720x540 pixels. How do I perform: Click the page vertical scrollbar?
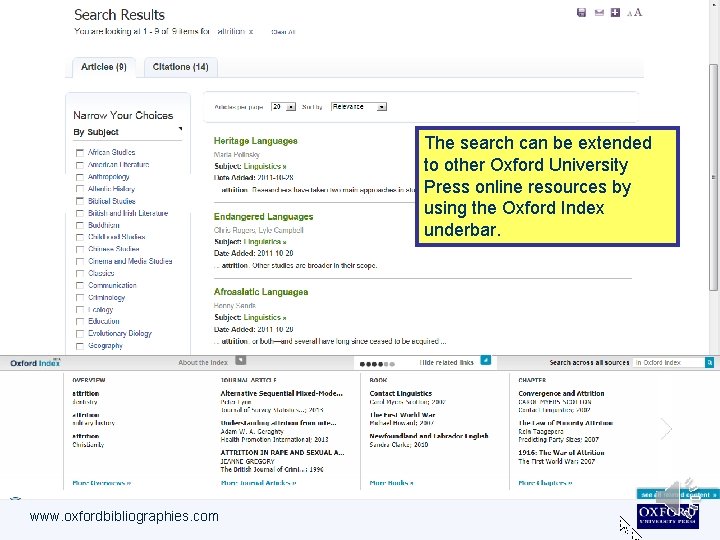713,177
